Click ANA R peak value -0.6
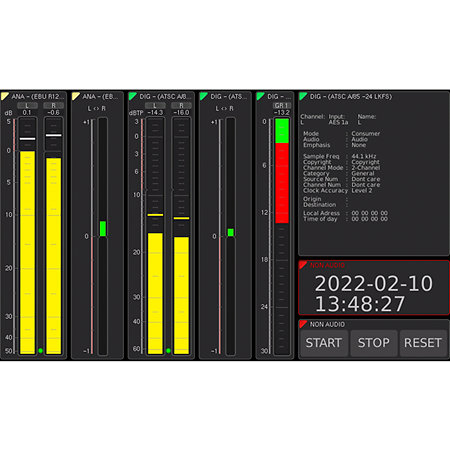Screen dimensions: 450x450 [x=53, y=113]
